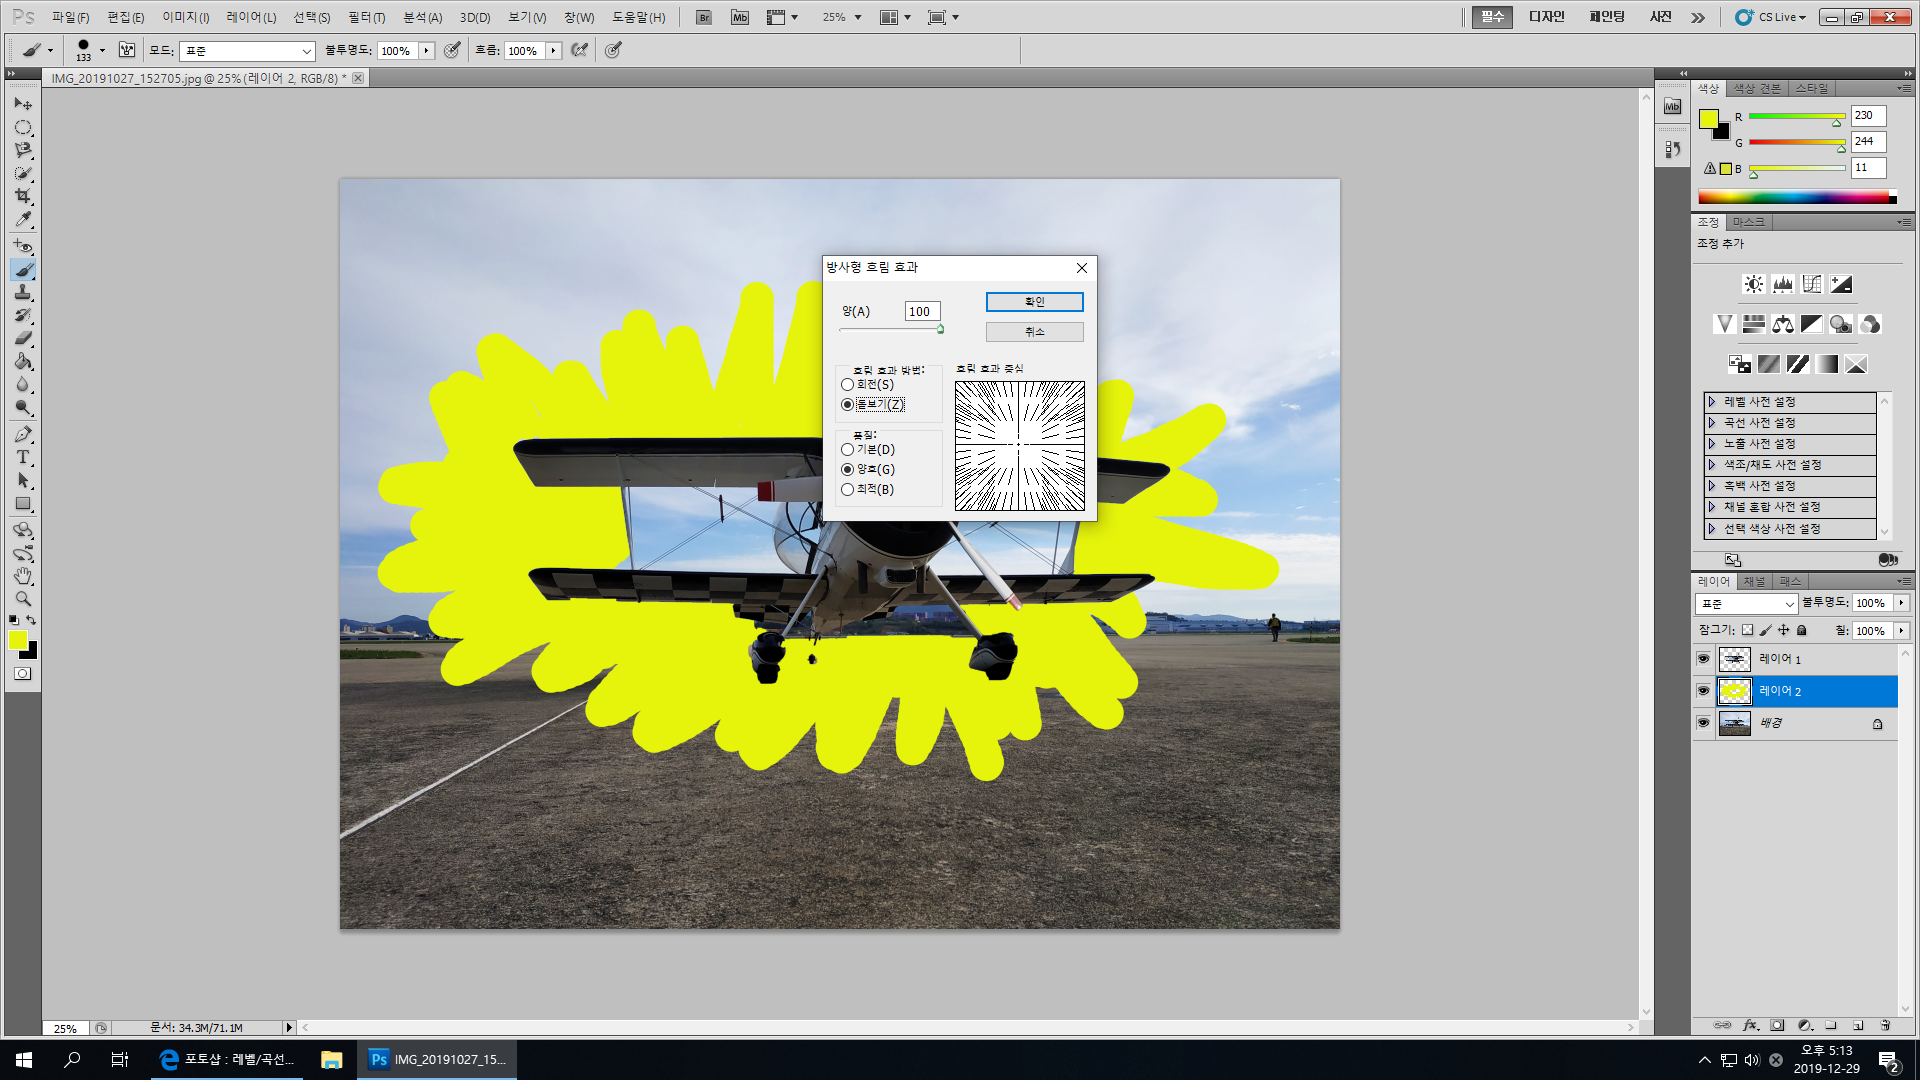The height and width of the screenshot is (1080, 1920).
Task: Open the brush mode 표준 dropdown
Action: tap(247, 51)
